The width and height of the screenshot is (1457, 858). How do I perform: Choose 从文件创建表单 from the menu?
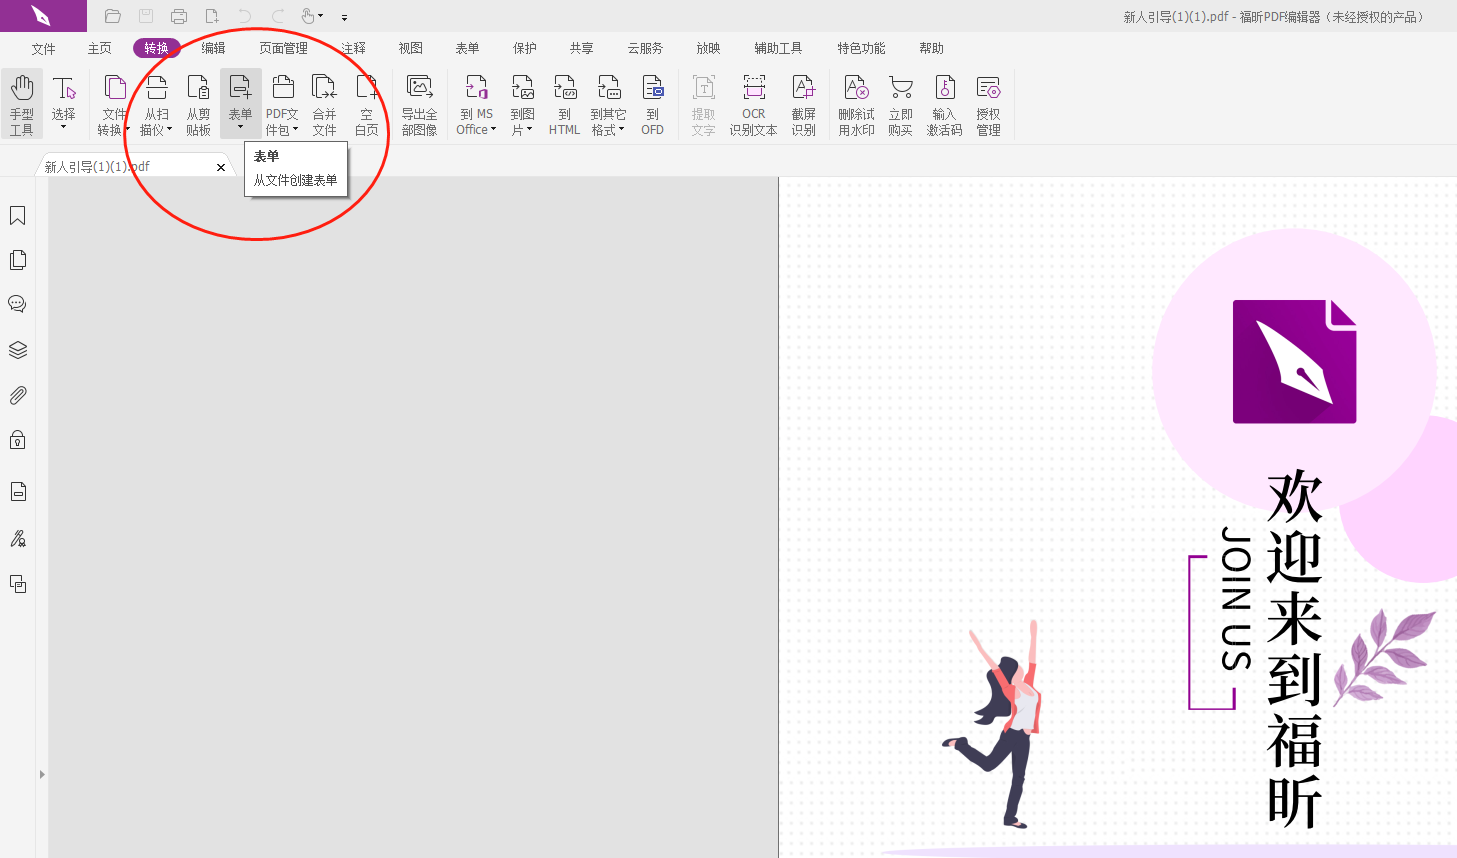click(295, 181)
